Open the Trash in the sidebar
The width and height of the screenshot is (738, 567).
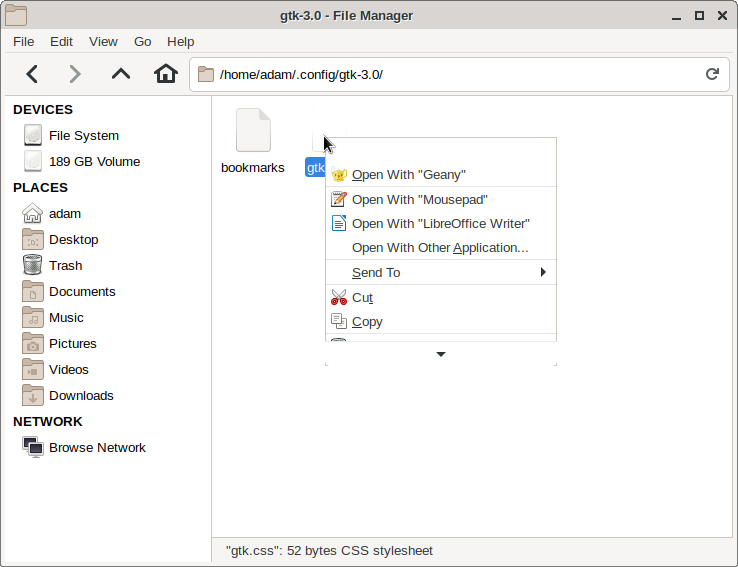tap(65, 265)
